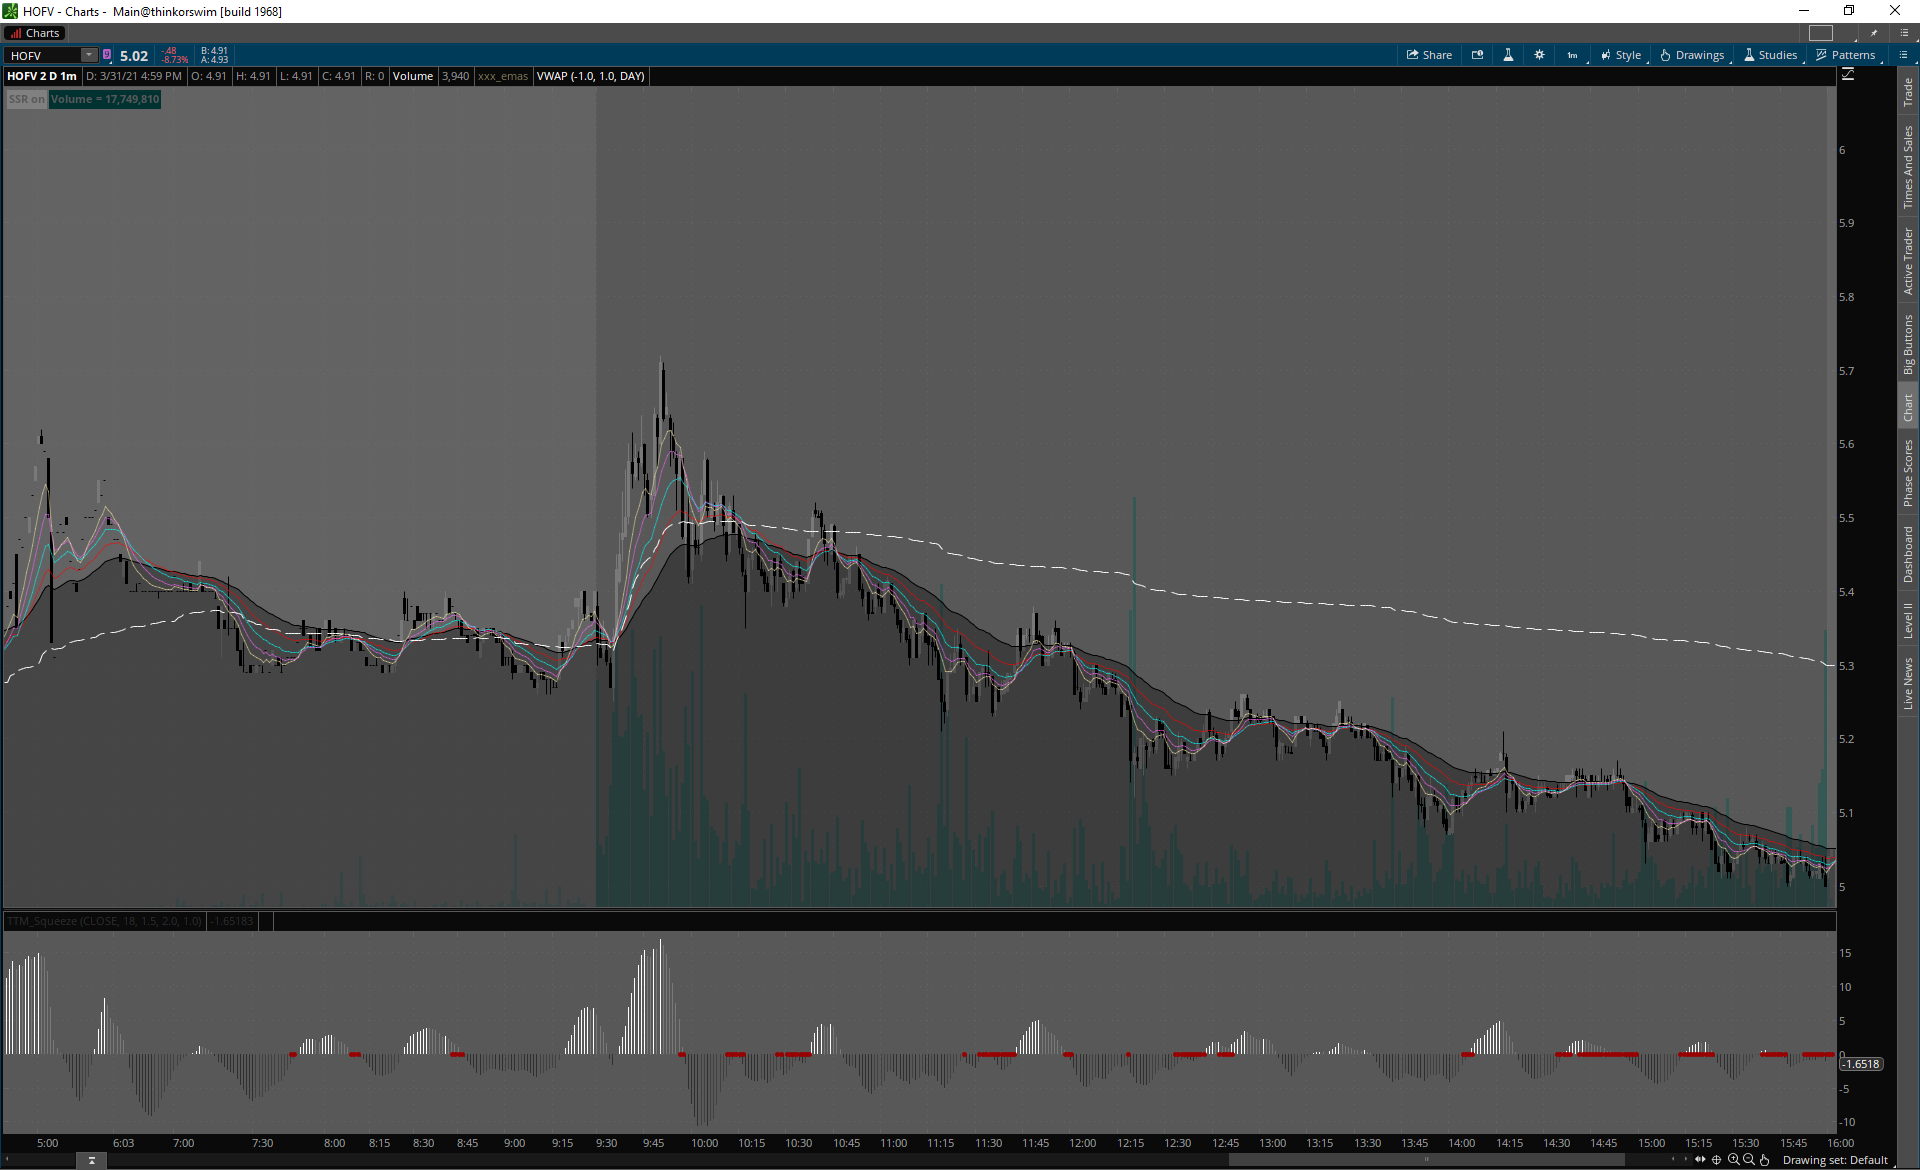This screenshot has width=1920, height=1170.
Task: Toggle the expand time axis arrows icon
Action: [x=1700, y=1160]
